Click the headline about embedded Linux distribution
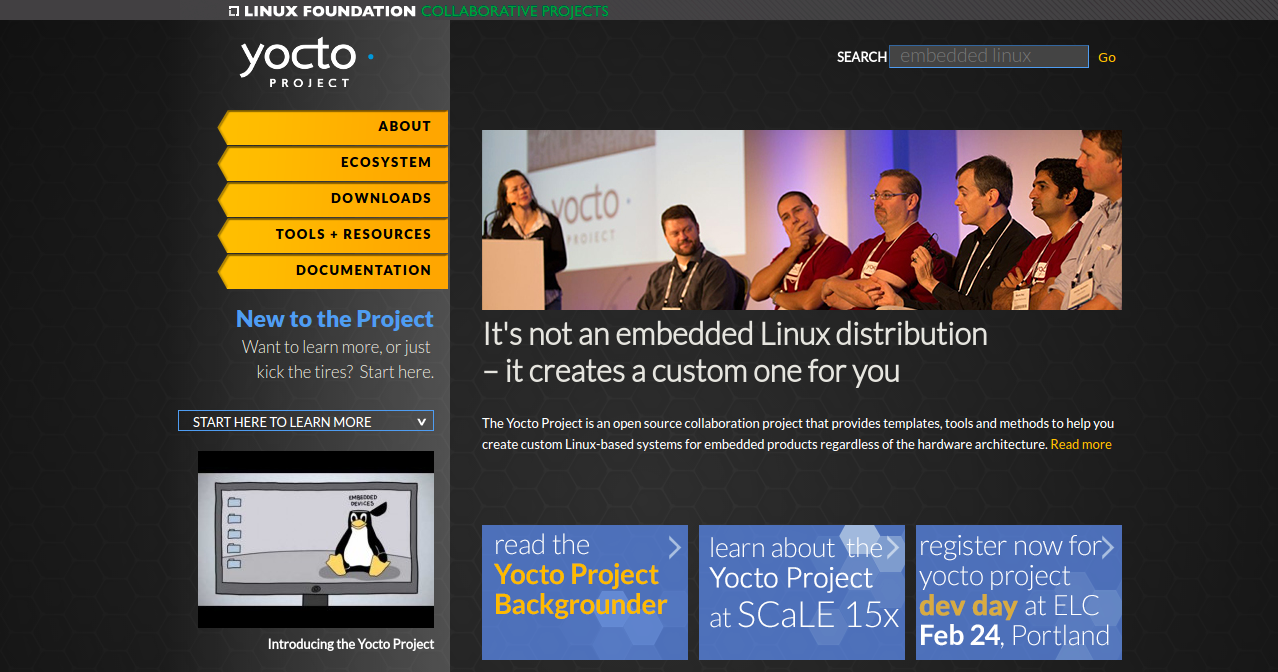Image resolution: width=1278 pixels, height=672 pixels. [735, 352]
